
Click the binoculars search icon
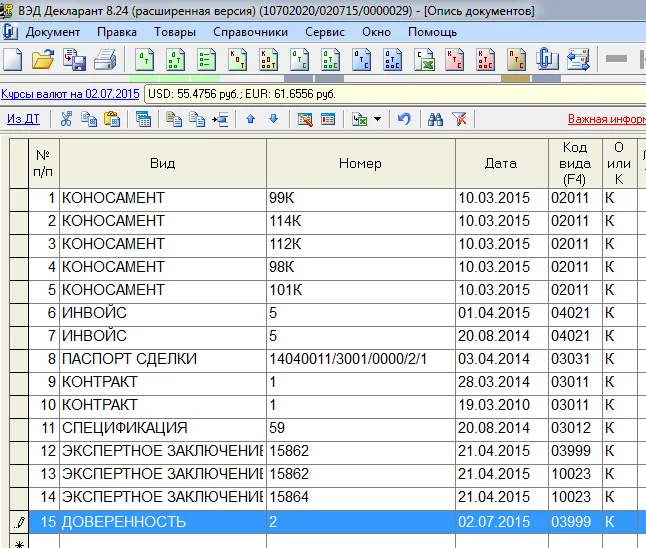click(435, 119)
